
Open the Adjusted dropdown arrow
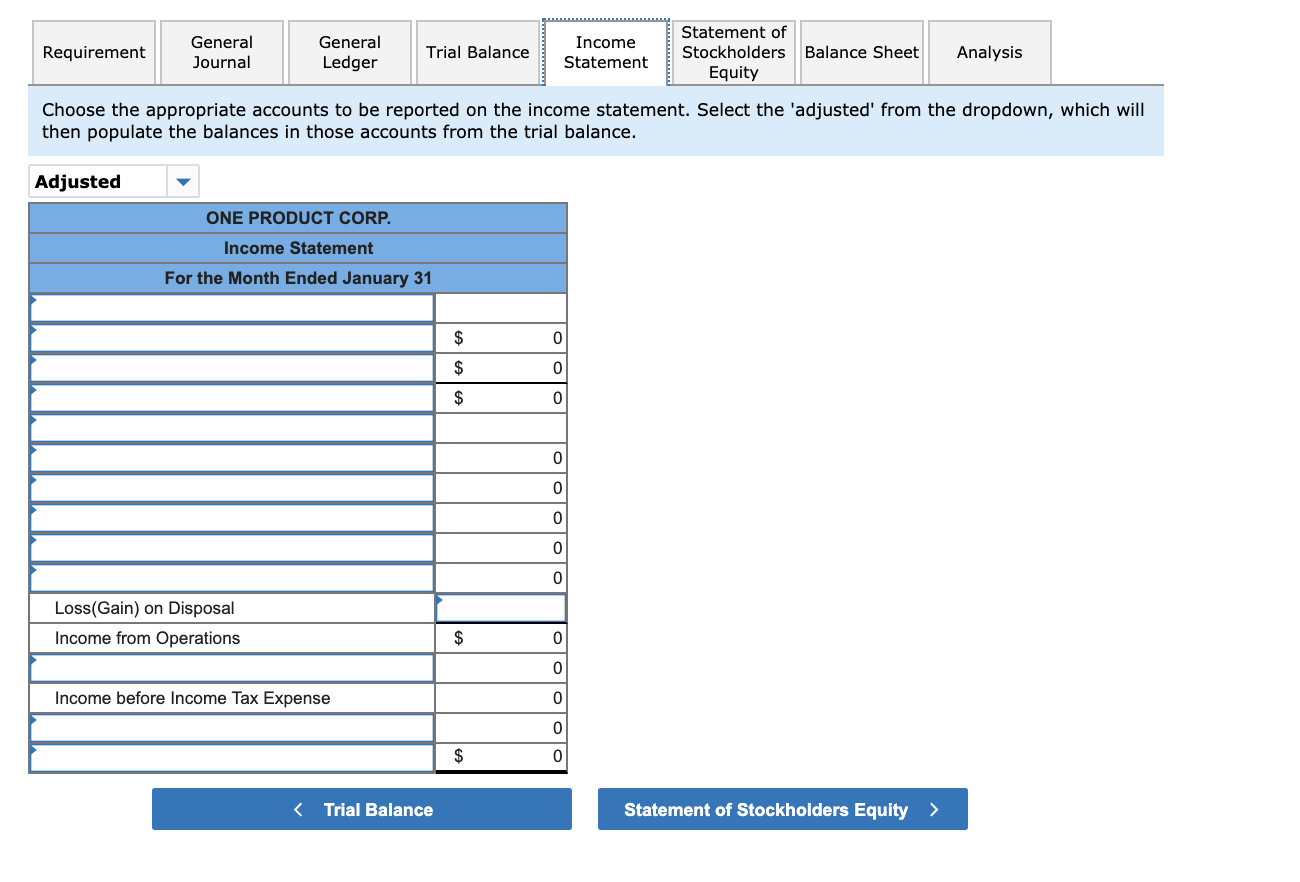coord(183,182)
